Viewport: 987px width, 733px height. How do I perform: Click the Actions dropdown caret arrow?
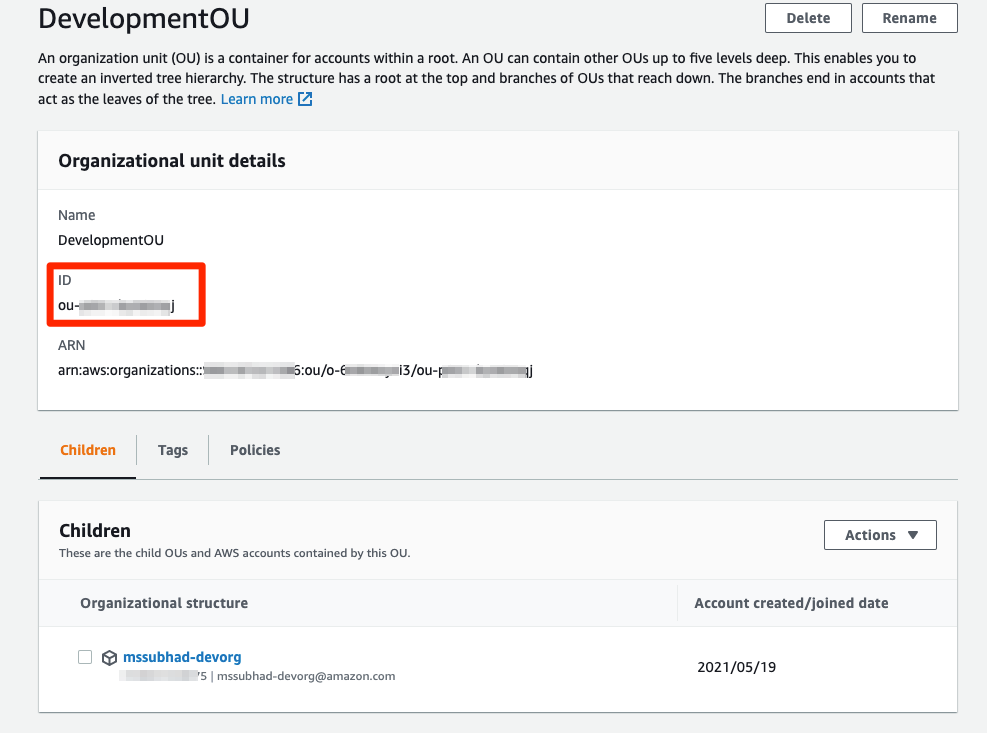(911, 535)
